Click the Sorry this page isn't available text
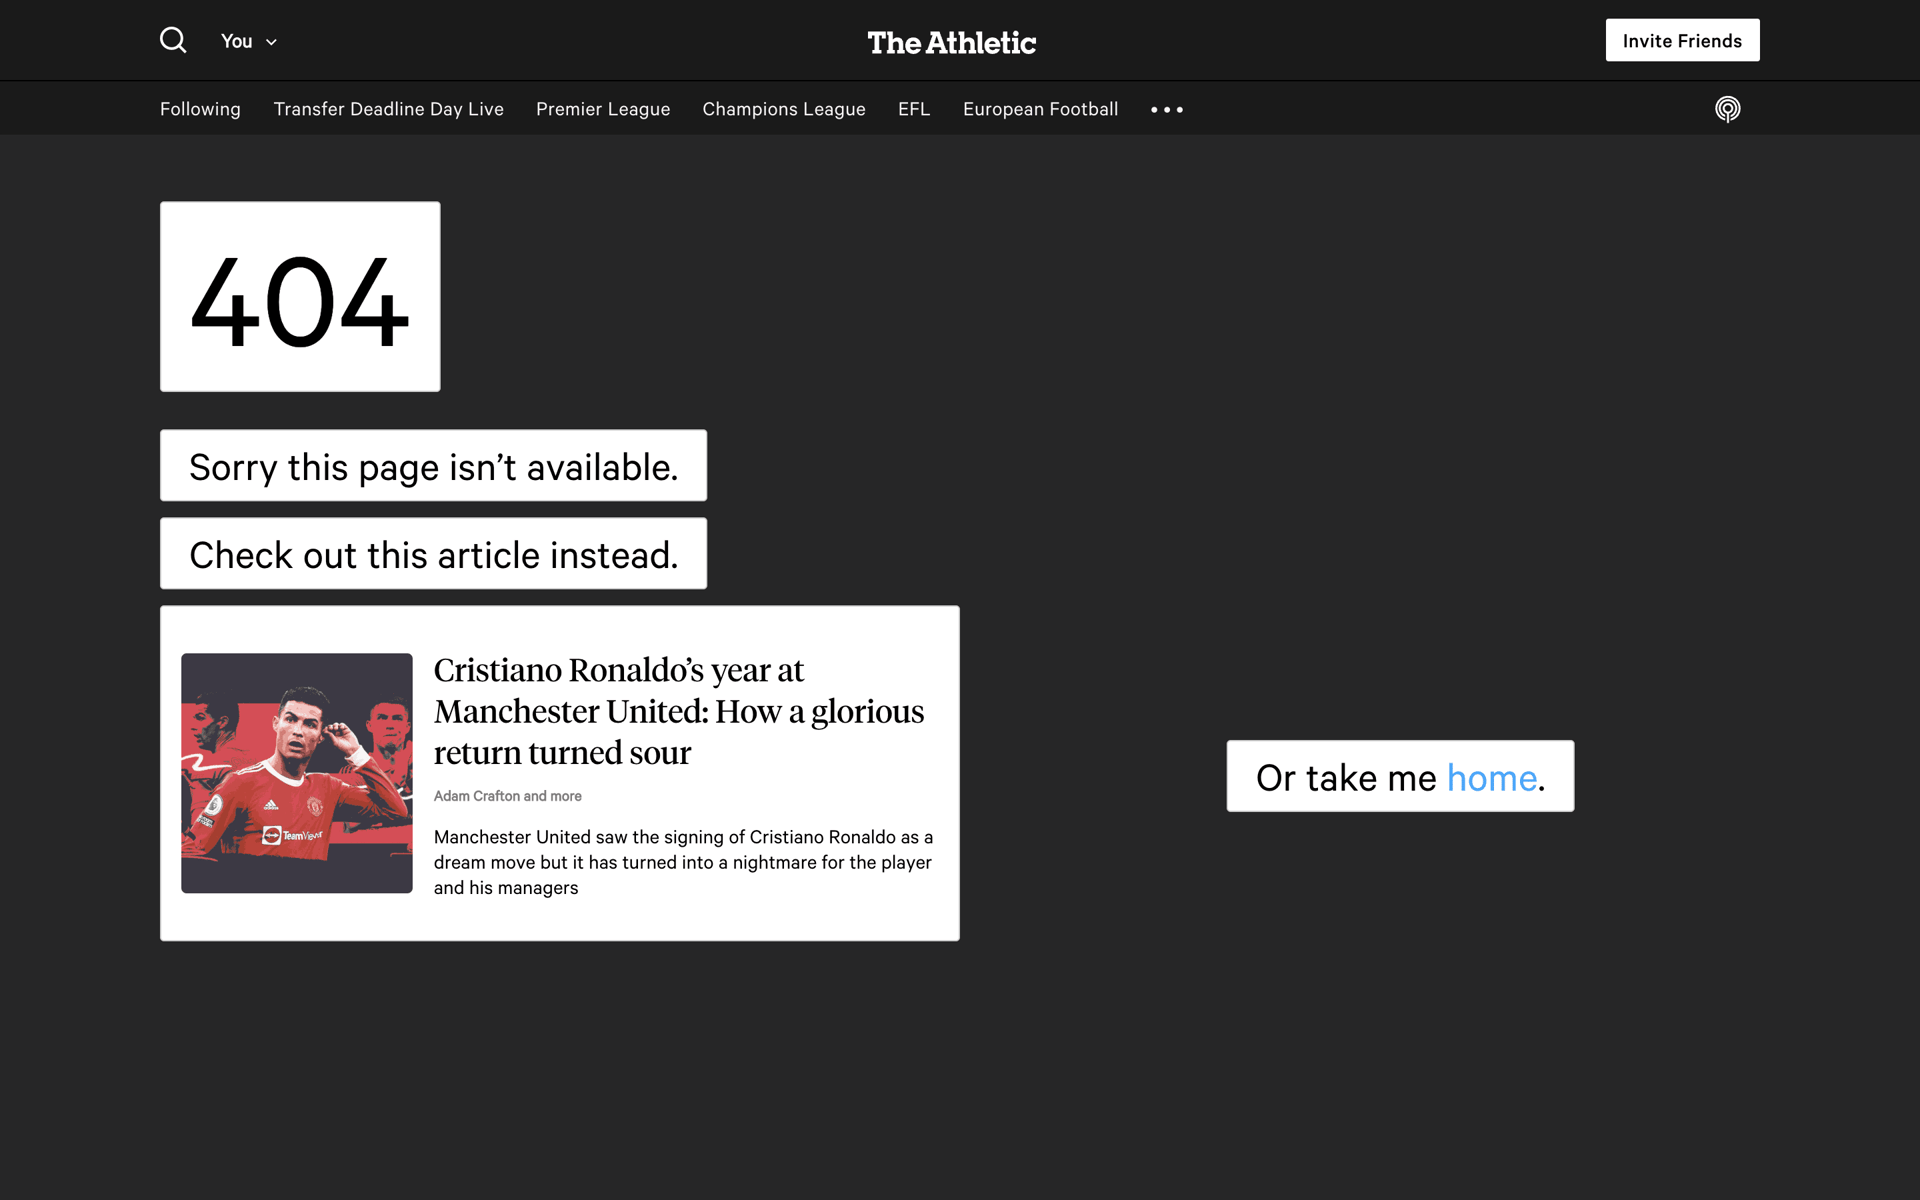 coord(433,466)
